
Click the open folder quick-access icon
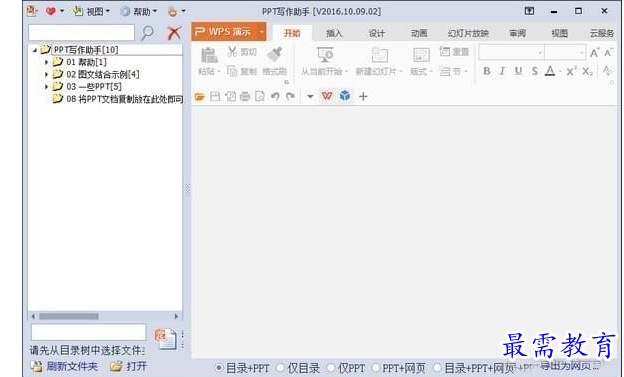tap(200, 96)
